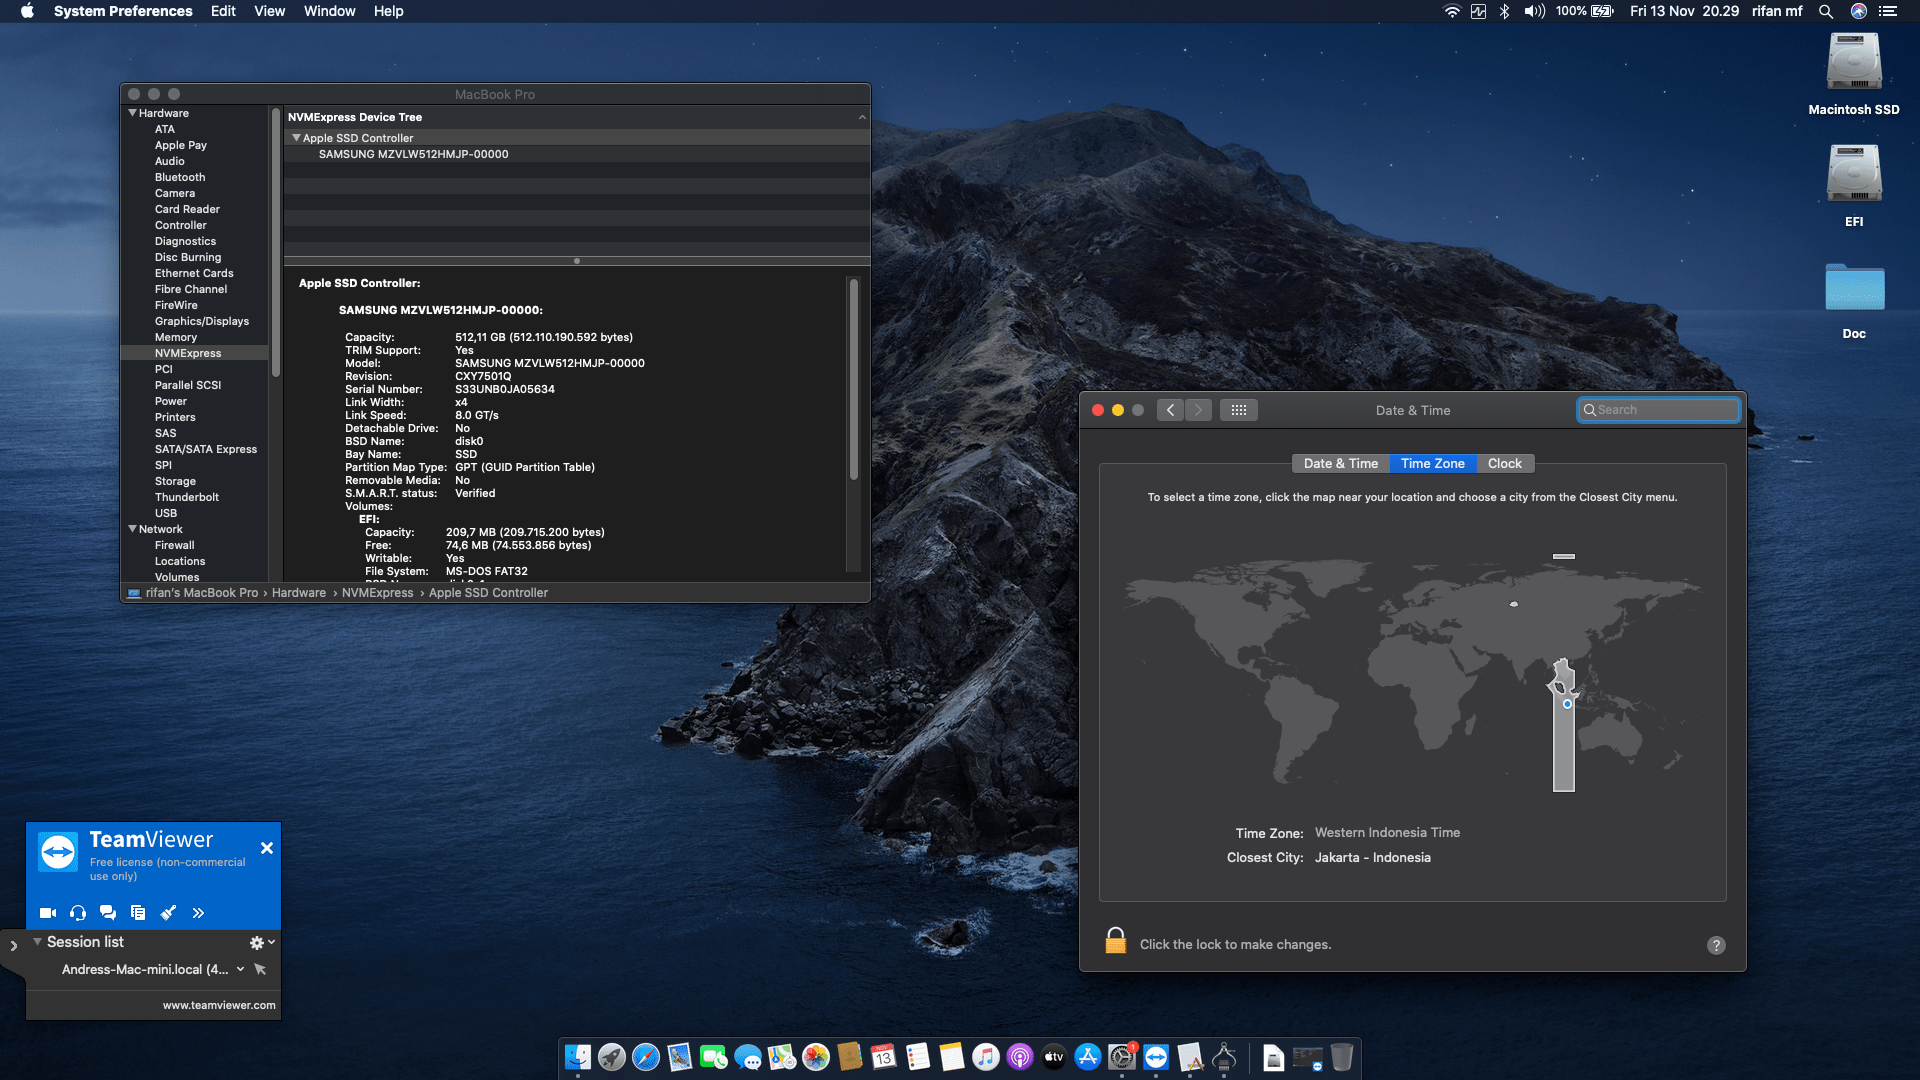Viewport: 1920px width, 1080px height.
Task: Select Thunderbolt in the hardware list
Action: tap(186, 497)
